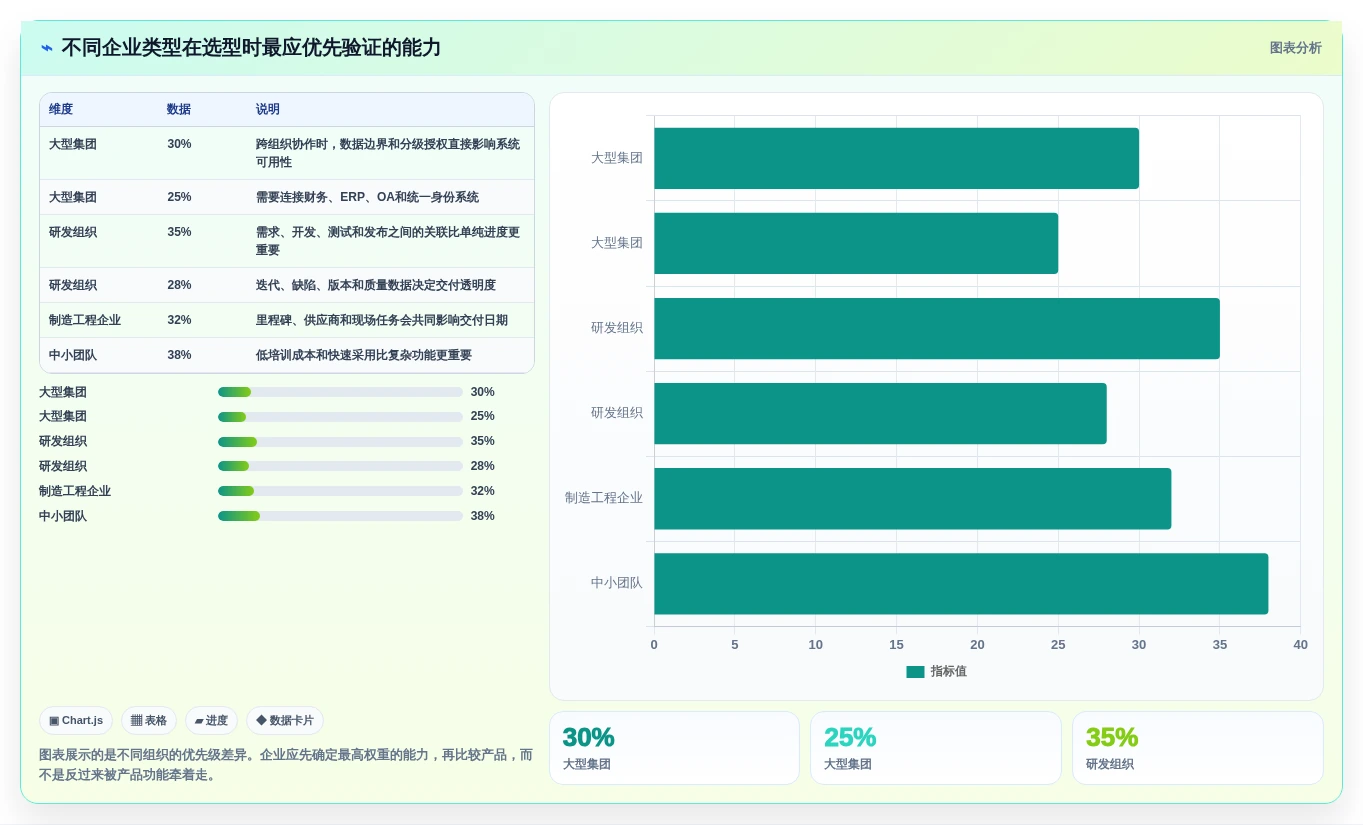
Task: Click the chart bar ending at 35
Action: point(937,328)
